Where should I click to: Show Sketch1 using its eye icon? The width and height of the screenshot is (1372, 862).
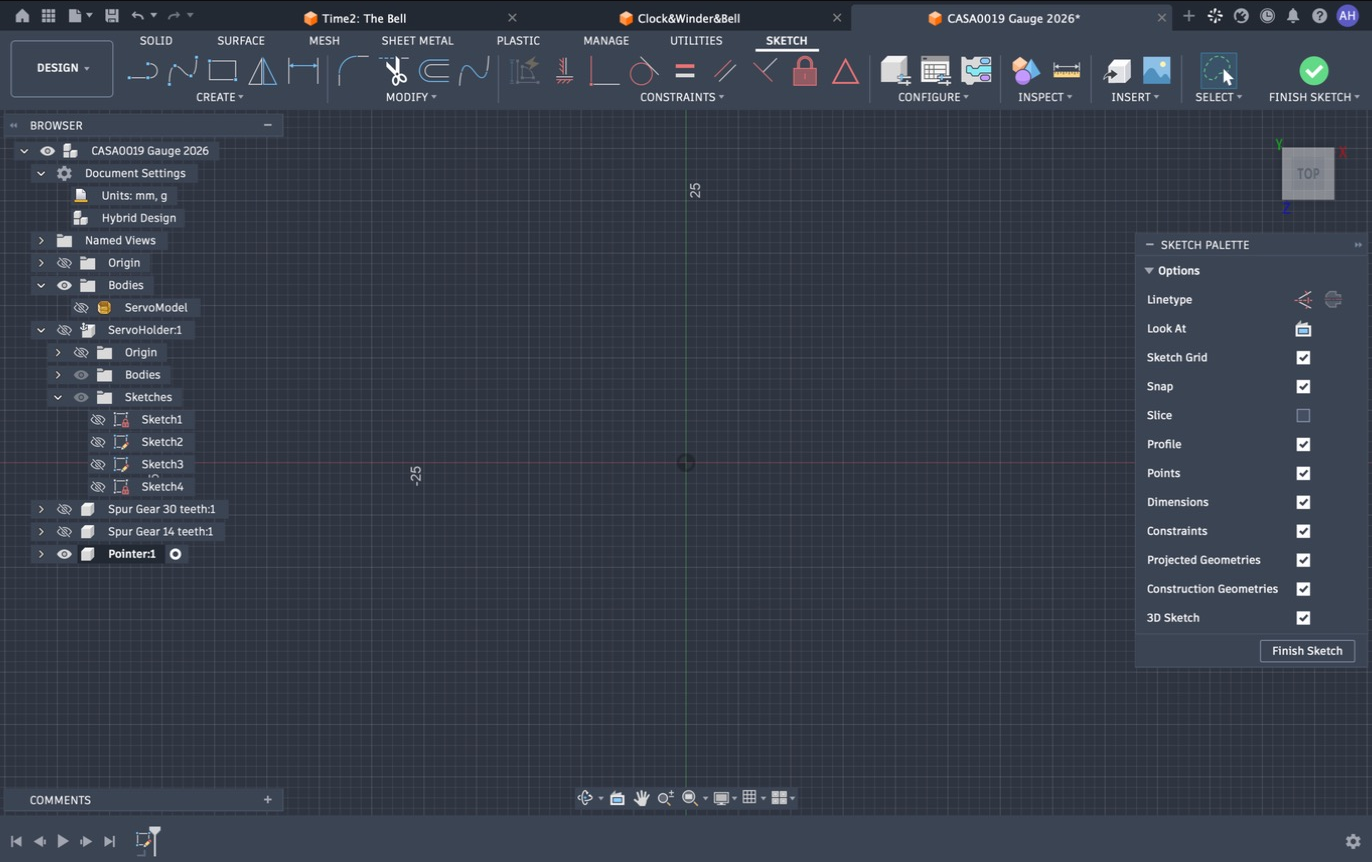[98, 420]
